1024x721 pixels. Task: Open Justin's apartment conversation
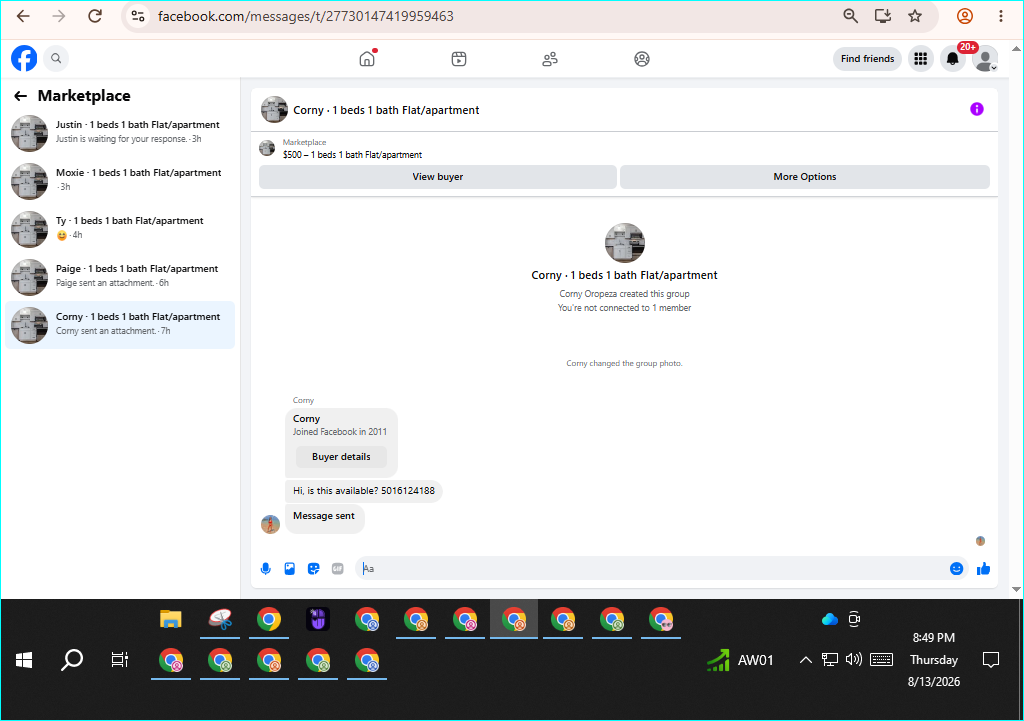pyautogui.click(x=120, y=133)
